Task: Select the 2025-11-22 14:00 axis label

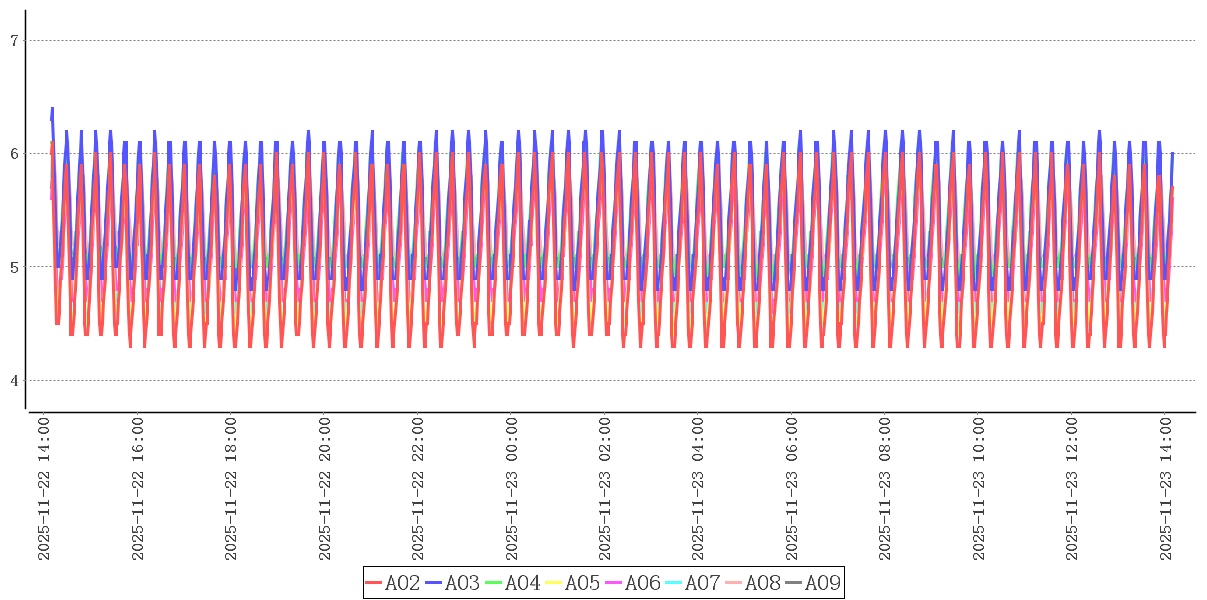Action: pos(44,489)
